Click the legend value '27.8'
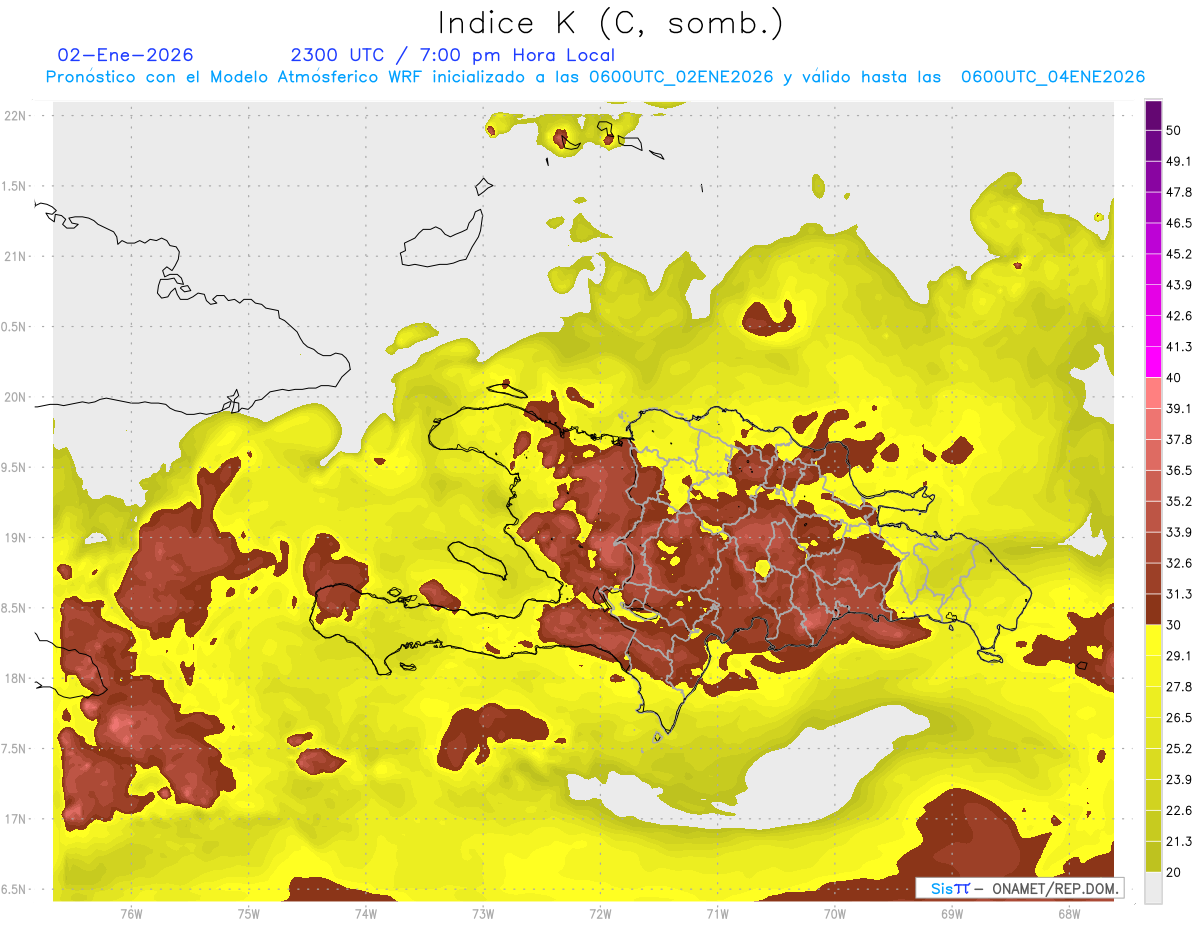 [1179, 687]
